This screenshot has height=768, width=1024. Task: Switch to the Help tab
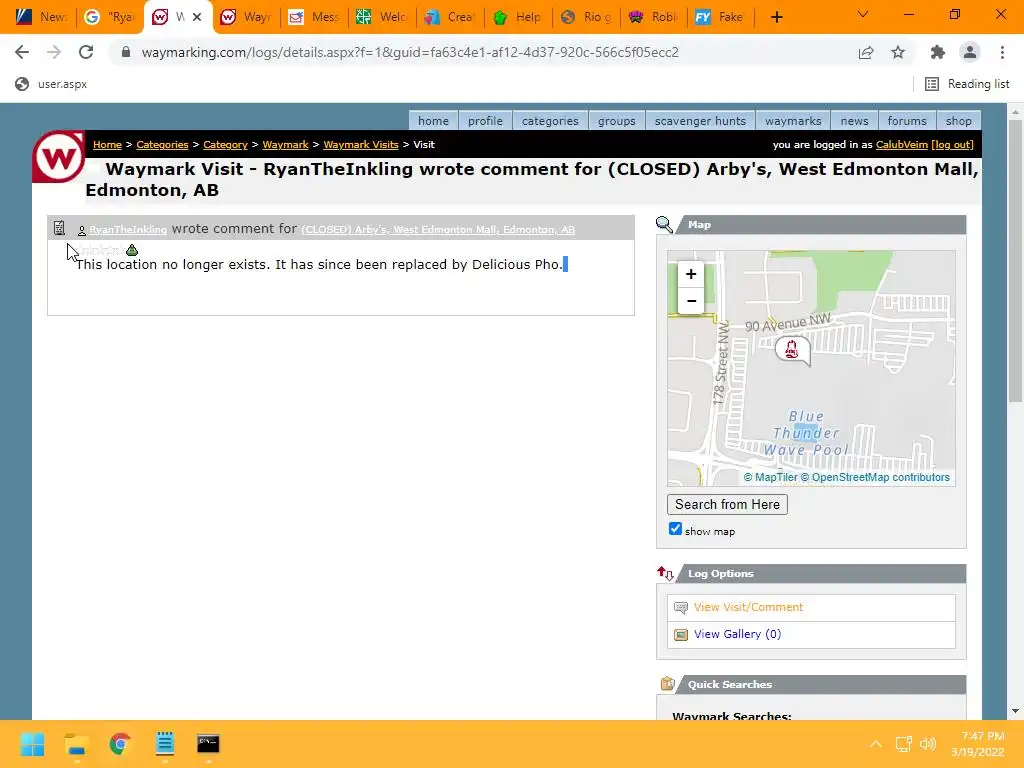(x=518, y=17)
